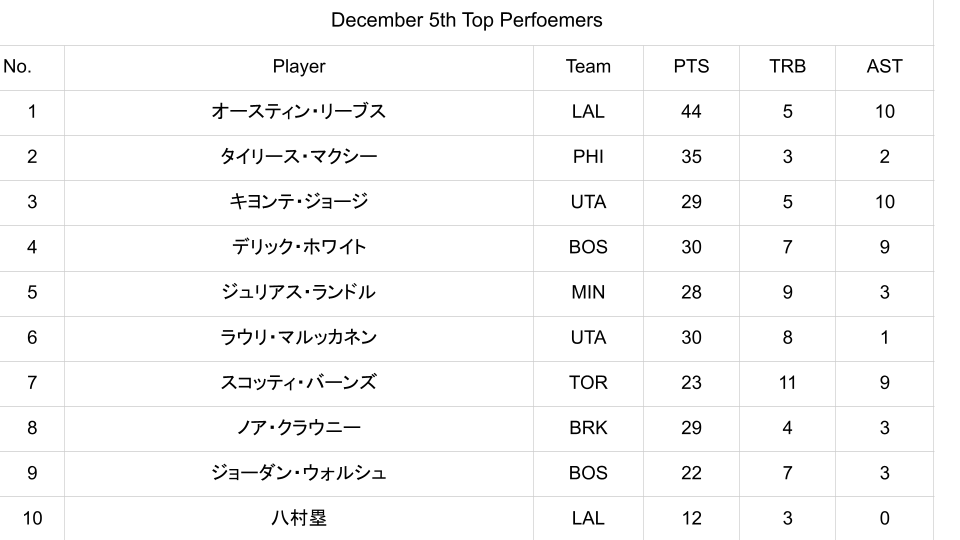This screenshot has width=960, height=540.
Task: Select player cell オースティン・リーブス
Action: (298, 112)
